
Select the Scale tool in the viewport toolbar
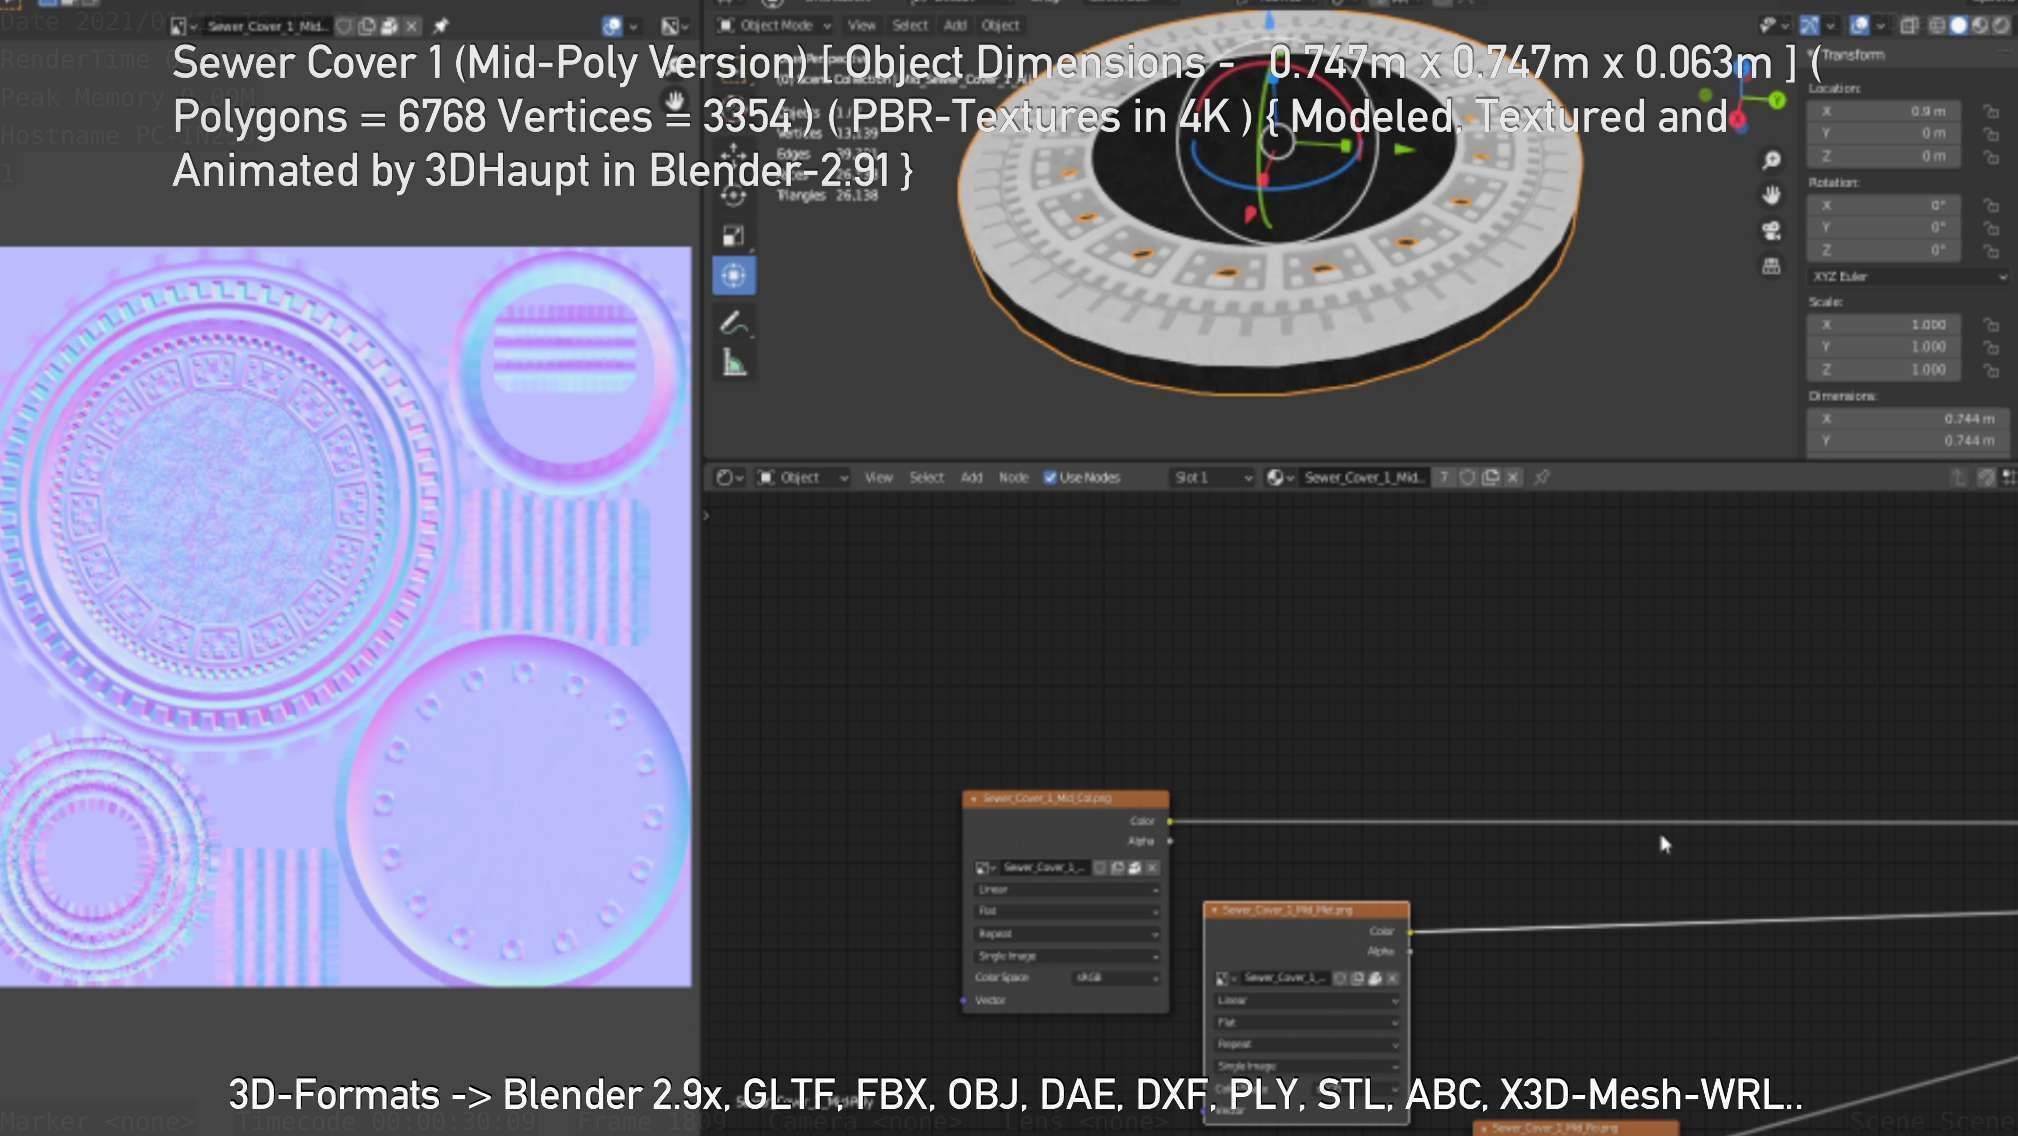coord(734,236)
